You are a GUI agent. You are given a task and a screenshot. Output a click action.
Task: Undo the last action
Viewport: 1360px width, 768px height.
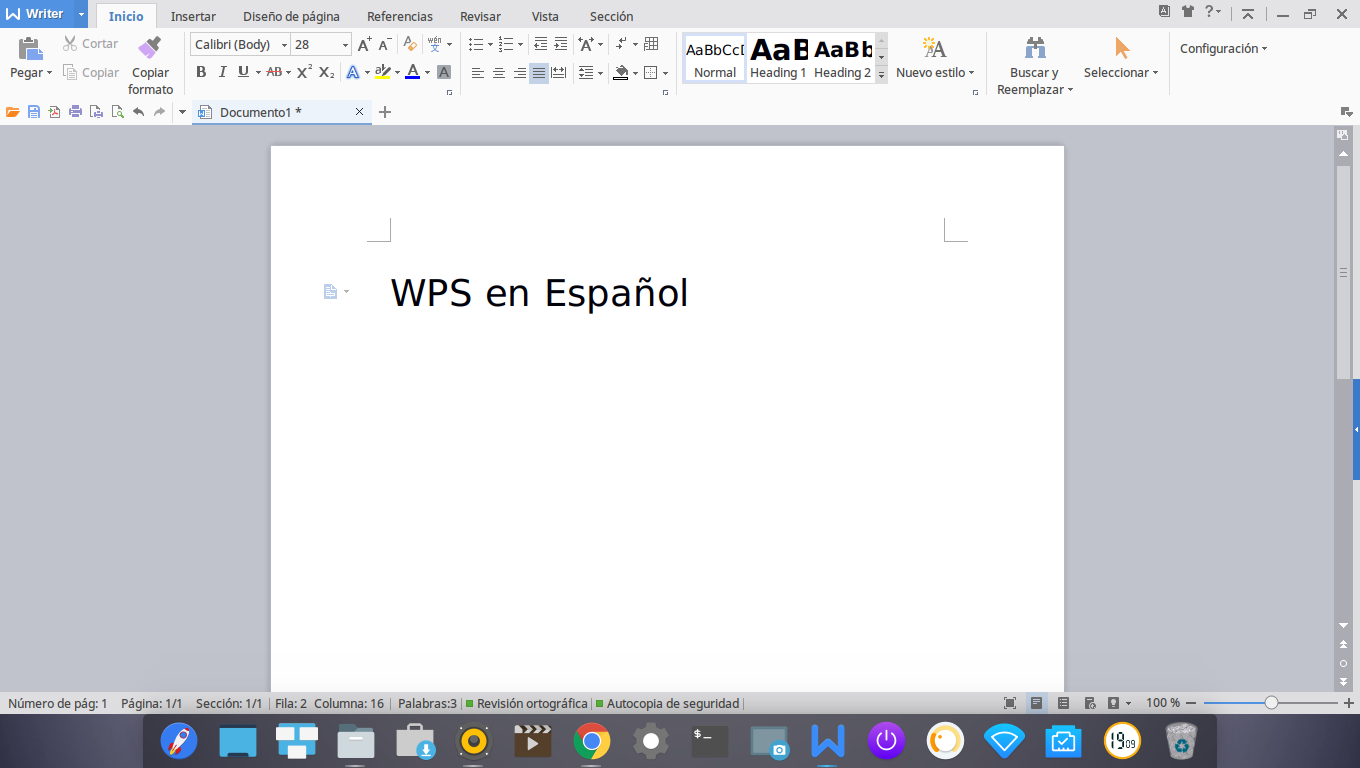(x=139, y=112)
